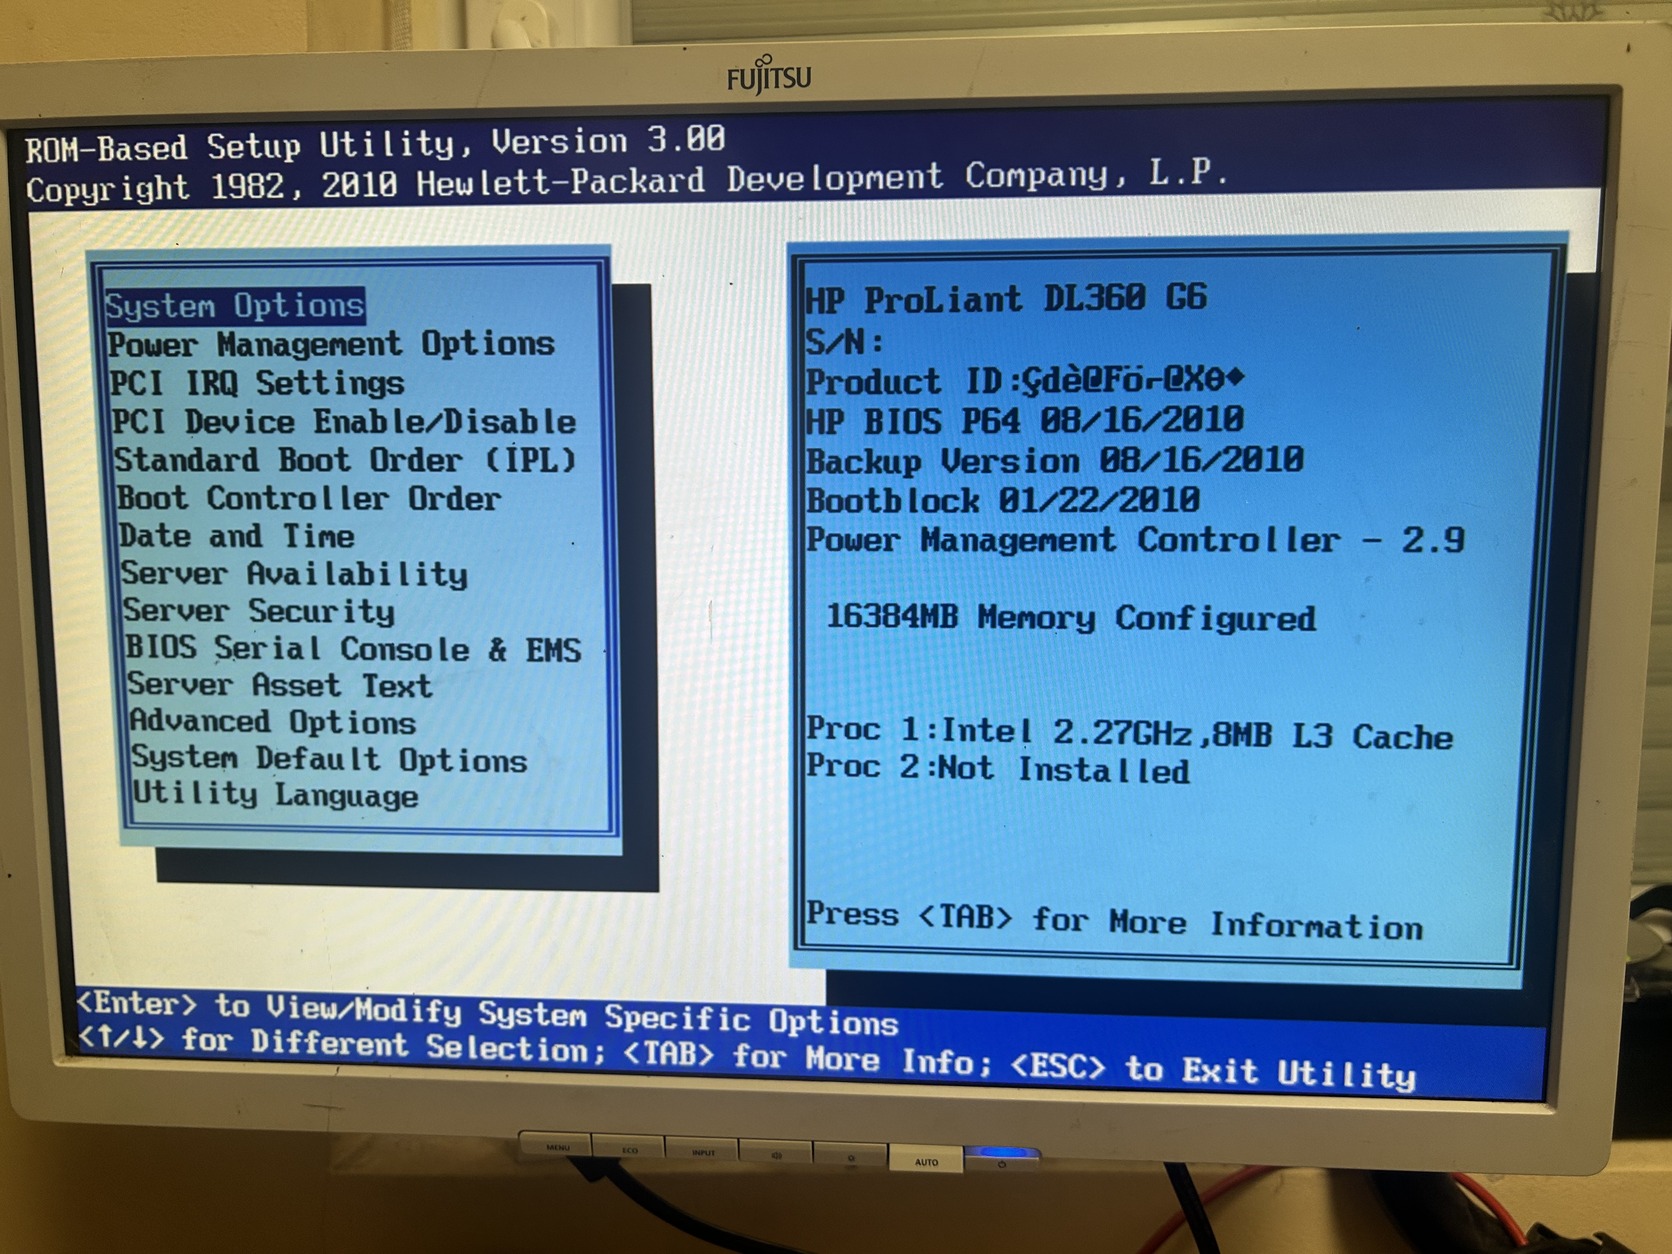Click the "Proc 1:Intel 2.27GHz" processor line

(x=1130, y=733)
